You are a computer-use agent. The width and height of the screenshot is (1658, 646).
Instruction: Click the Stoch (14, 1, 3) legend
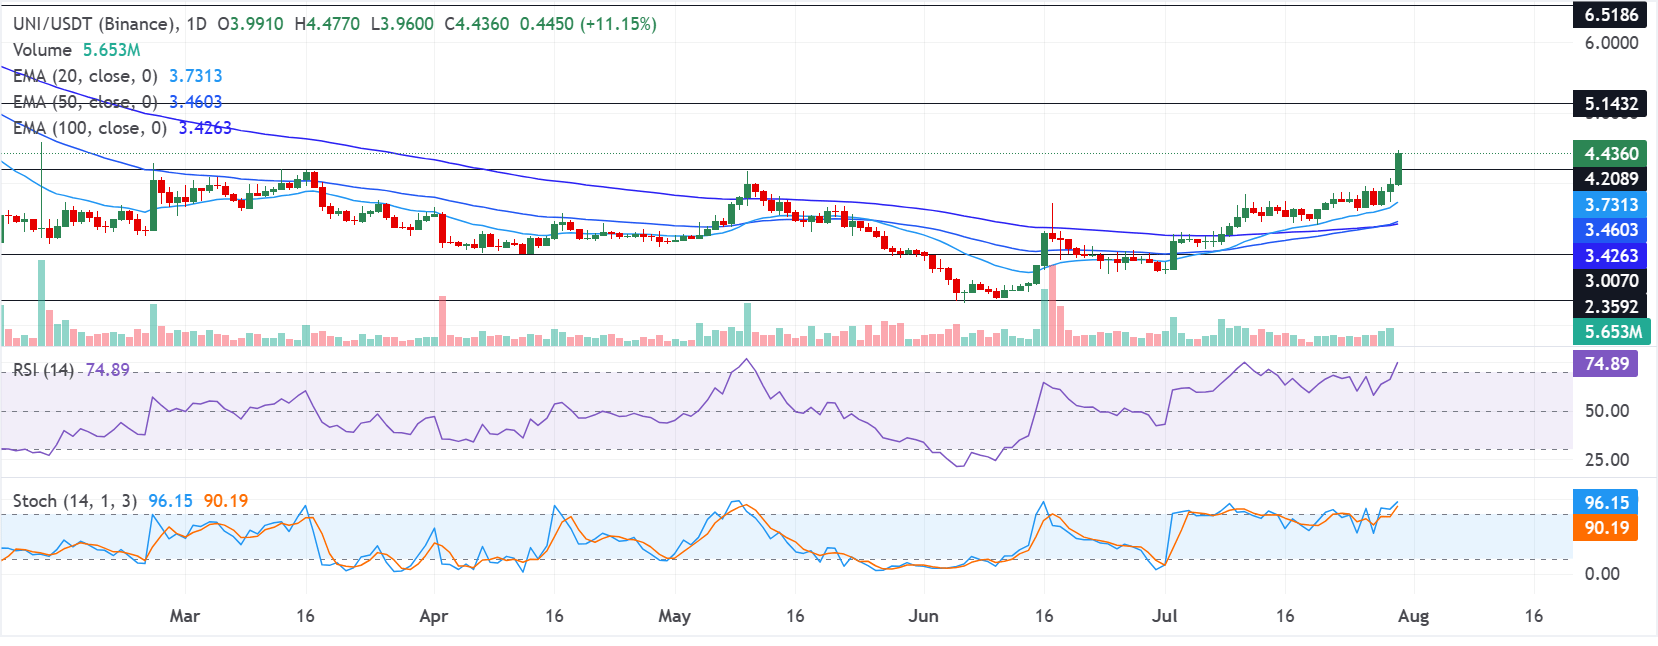pos(130,500)
